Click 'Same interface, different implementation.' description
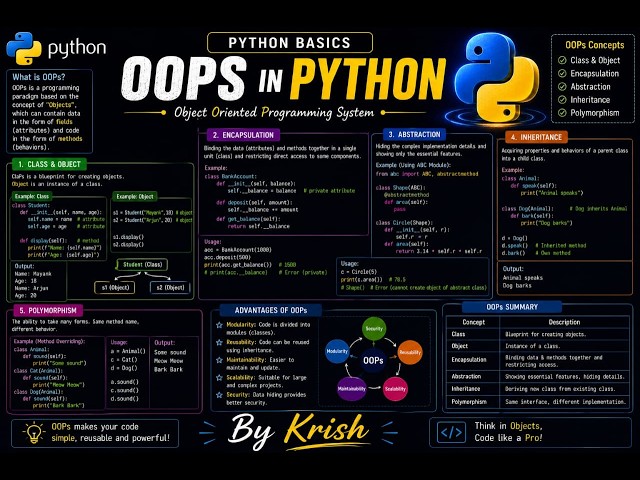Image resolution: width=640 pixels, height=480 pixels. pyautogui.click(x=566, y=402)
